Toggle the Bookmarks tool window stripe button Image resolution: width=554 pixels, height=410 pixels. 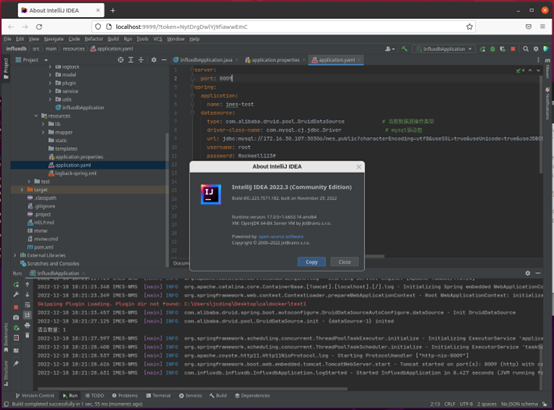pos(6,338)
